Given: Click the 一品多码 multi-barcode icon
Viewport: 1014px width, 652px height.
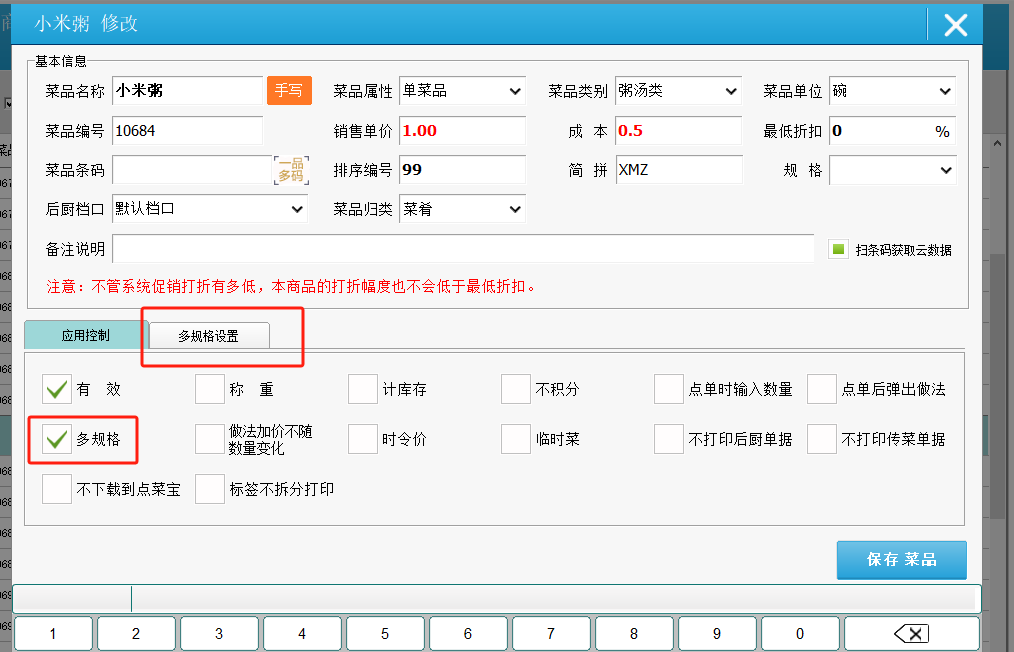Looking at the screenshot, I should point(290,170).
